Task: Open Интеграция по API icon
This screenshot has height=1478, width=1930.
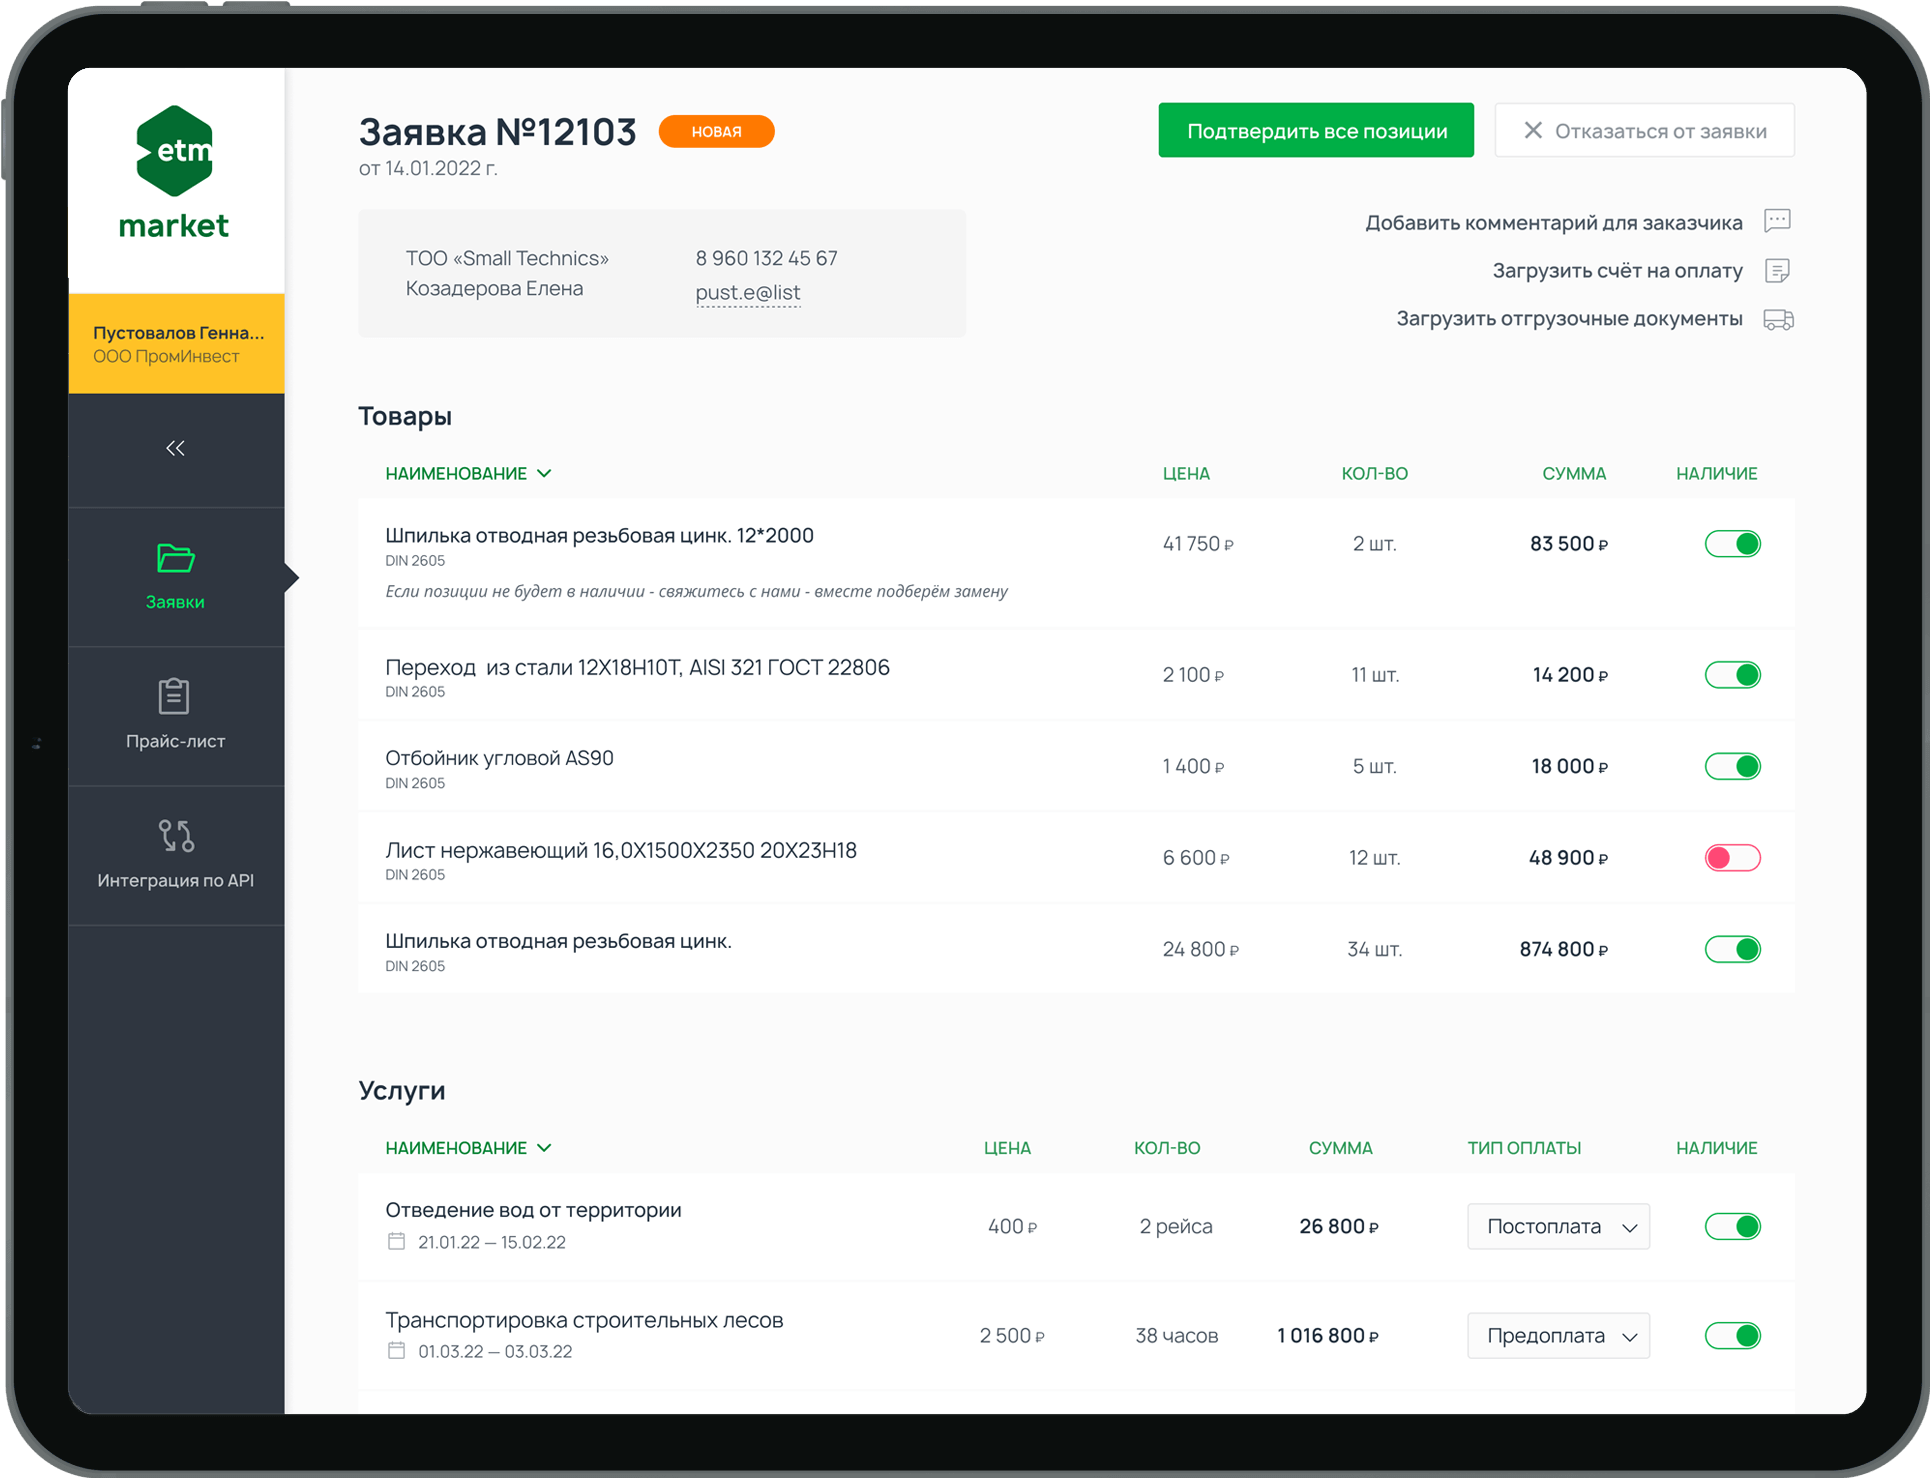Action: [176, 835]
